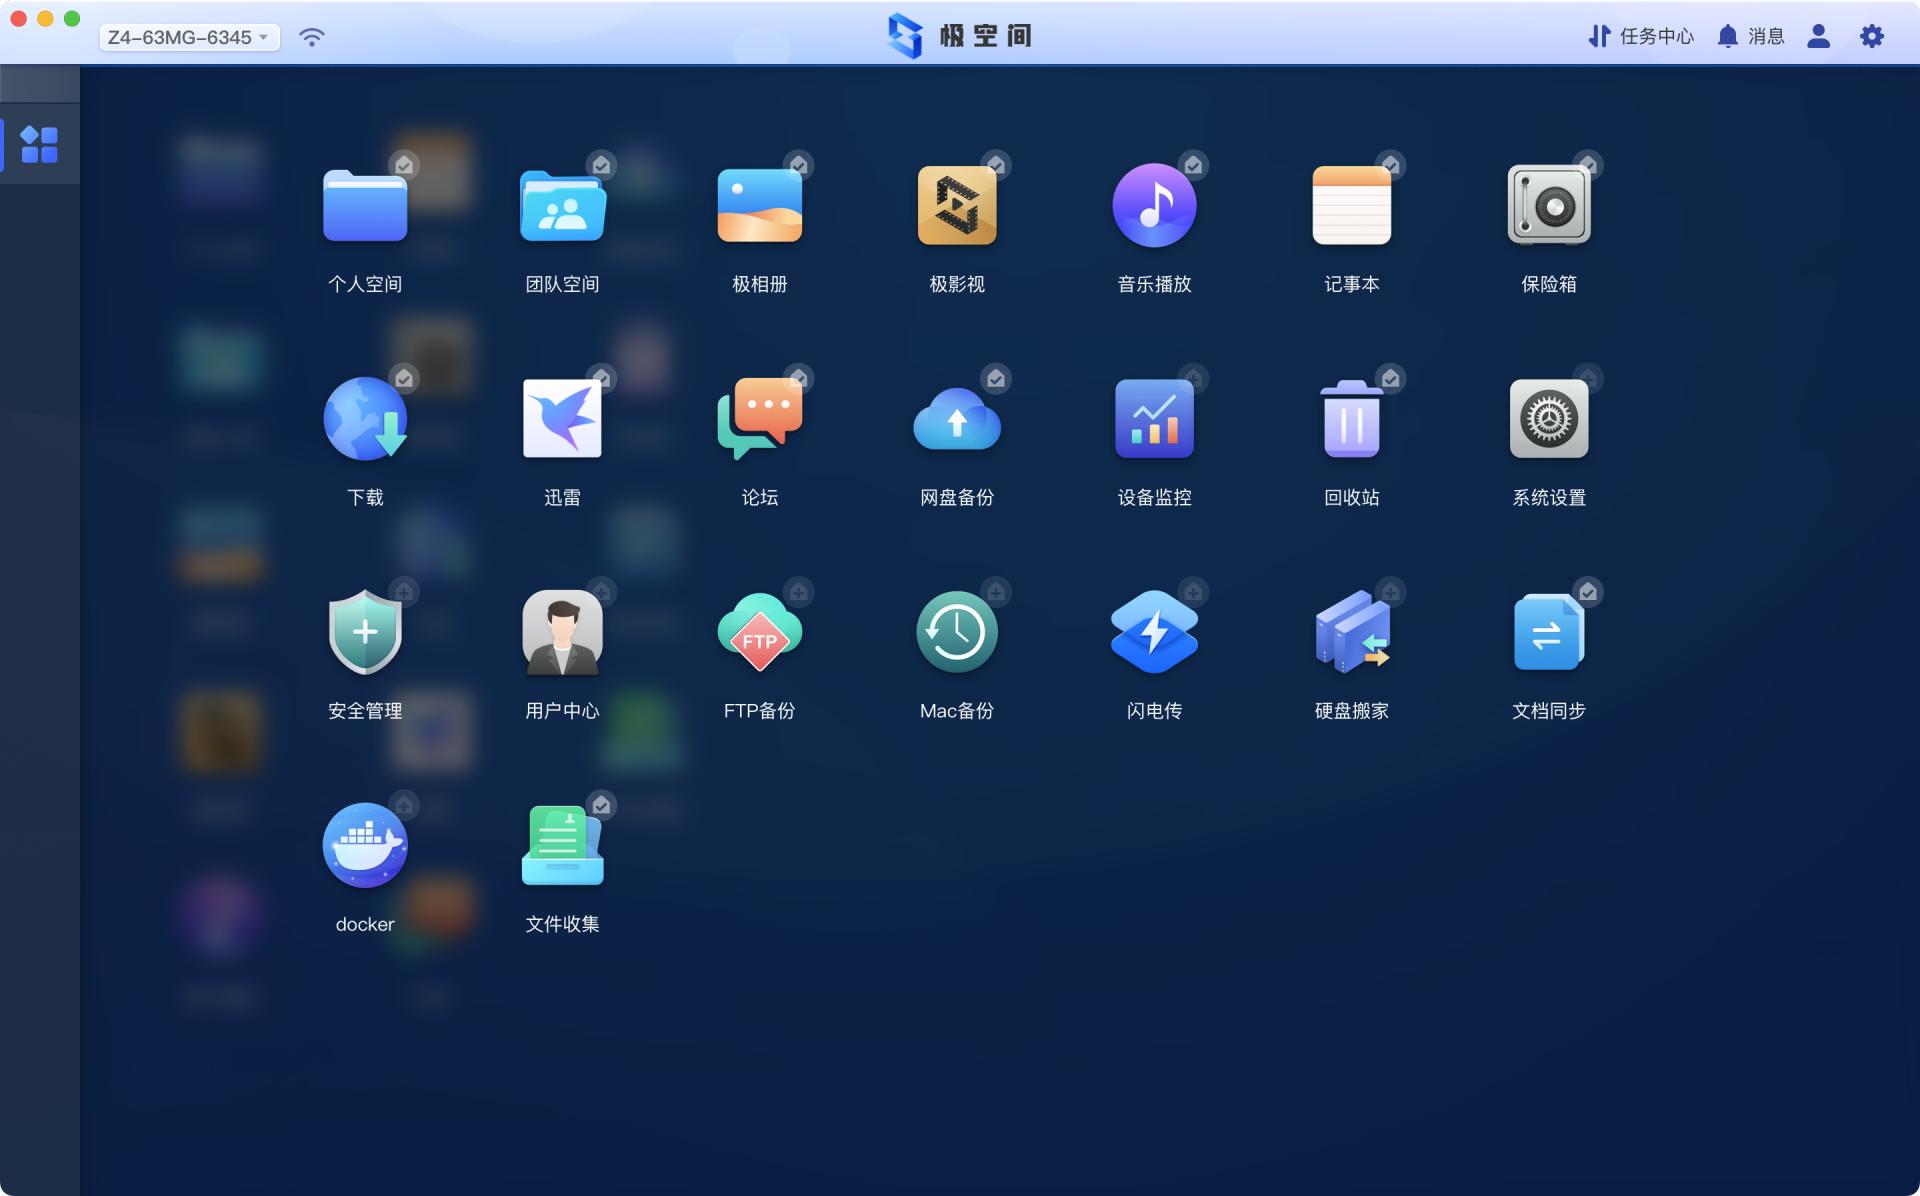Open the 消息 notifications panel

click(x=1750, y=36)
